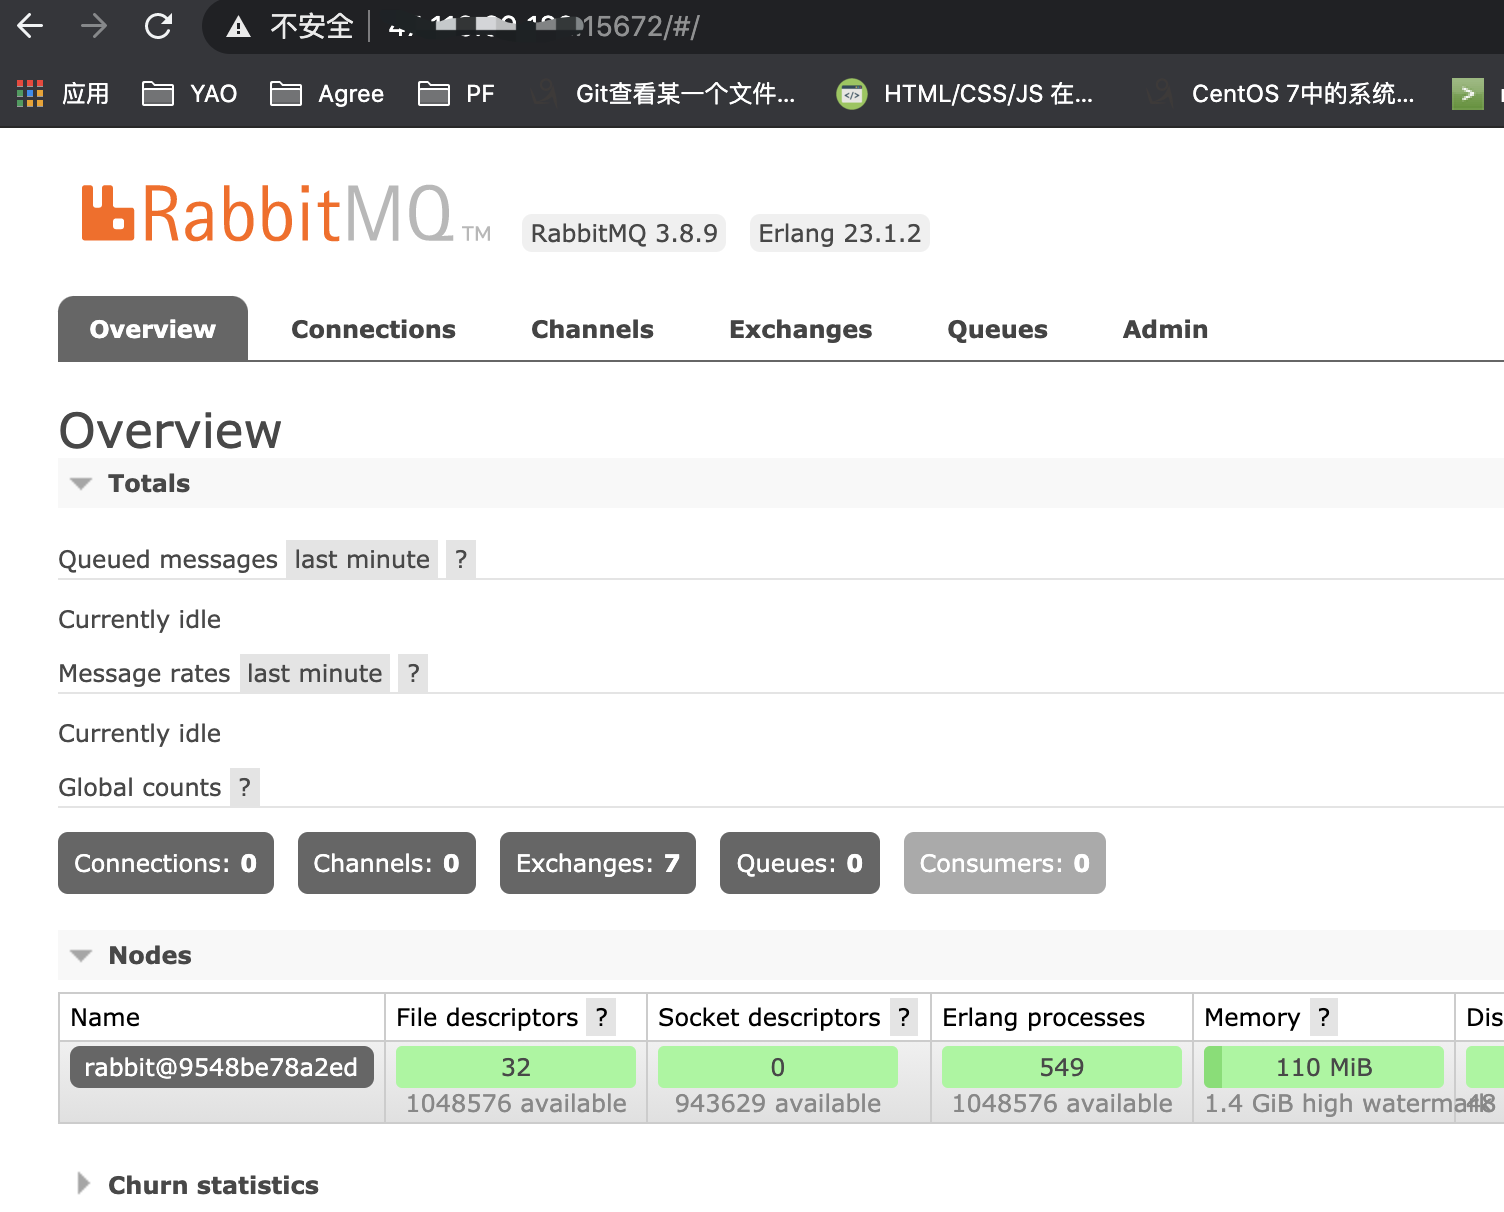This screenshot has height=1212, width=1504.
Task: Switch to the Channels tab
Action: pos(592,329)
